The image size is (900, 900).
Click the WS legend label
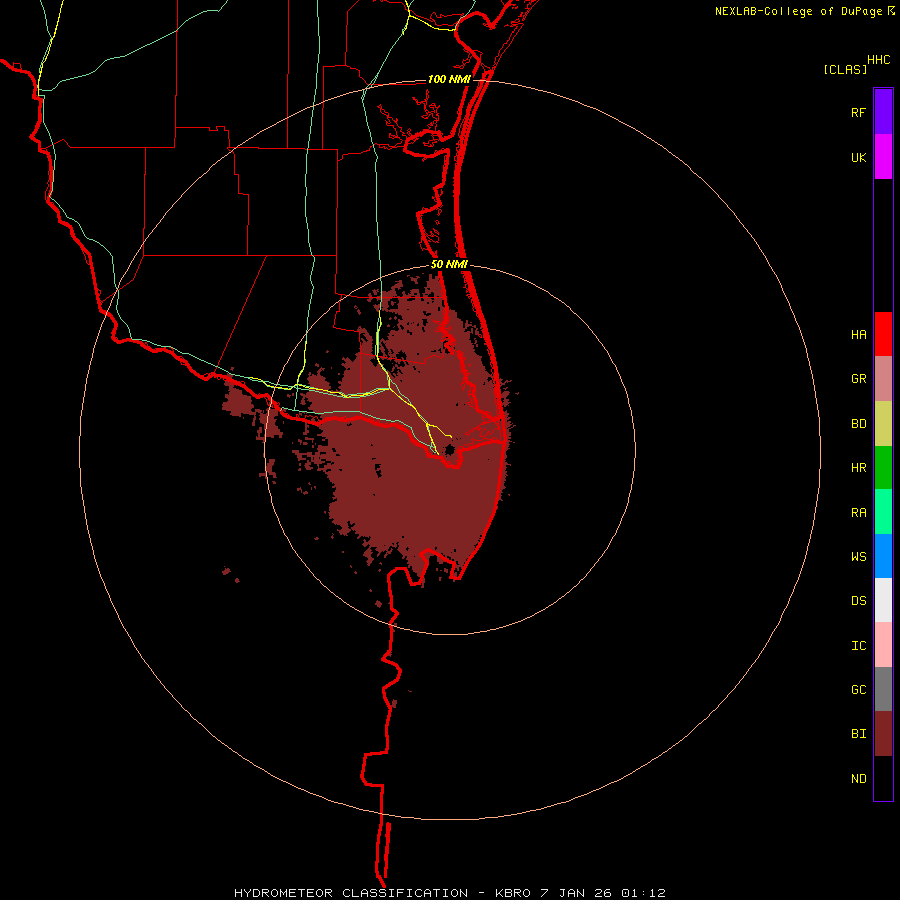[859, 557]
